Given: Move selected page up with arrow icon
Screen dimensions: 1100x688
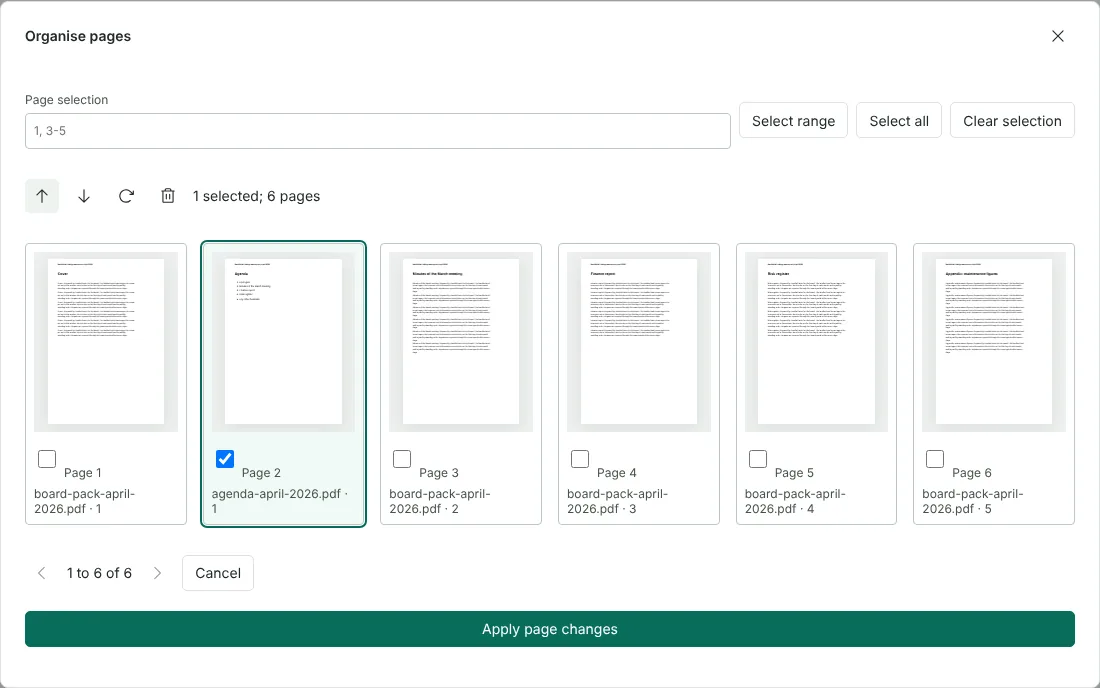Looking at the screenshot, I should pos(42,196).
